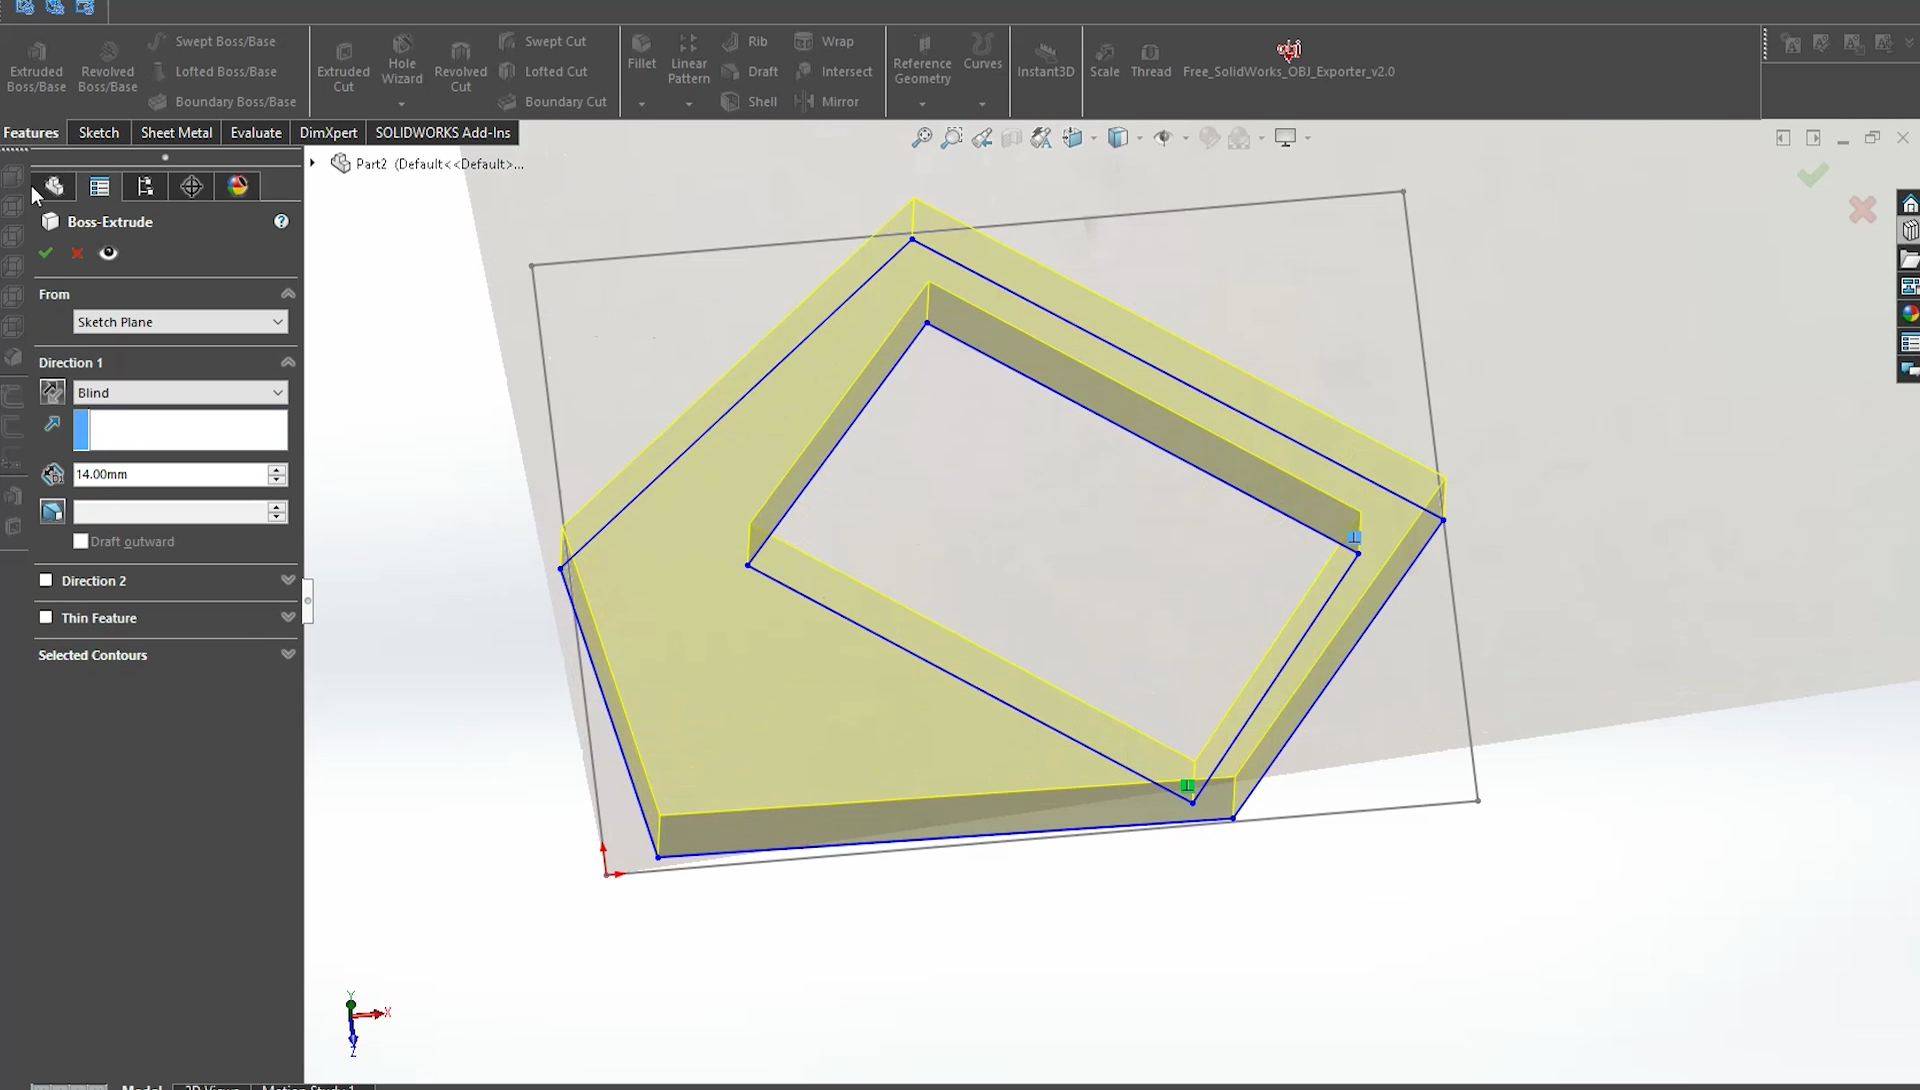
Task: Open the PropertyManager tab
Action: (x=99, y=186)
